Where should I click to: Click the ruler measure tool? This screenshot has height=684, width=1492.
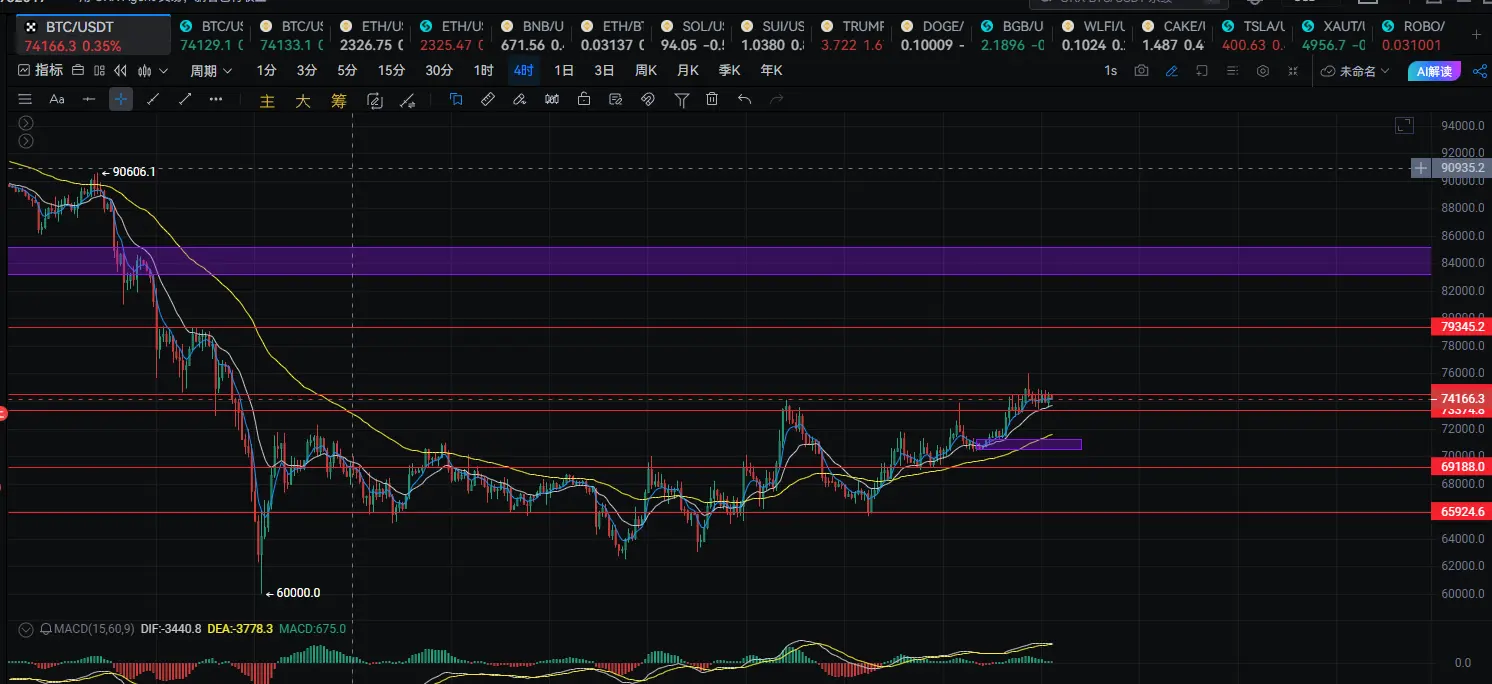pos(487,99)
